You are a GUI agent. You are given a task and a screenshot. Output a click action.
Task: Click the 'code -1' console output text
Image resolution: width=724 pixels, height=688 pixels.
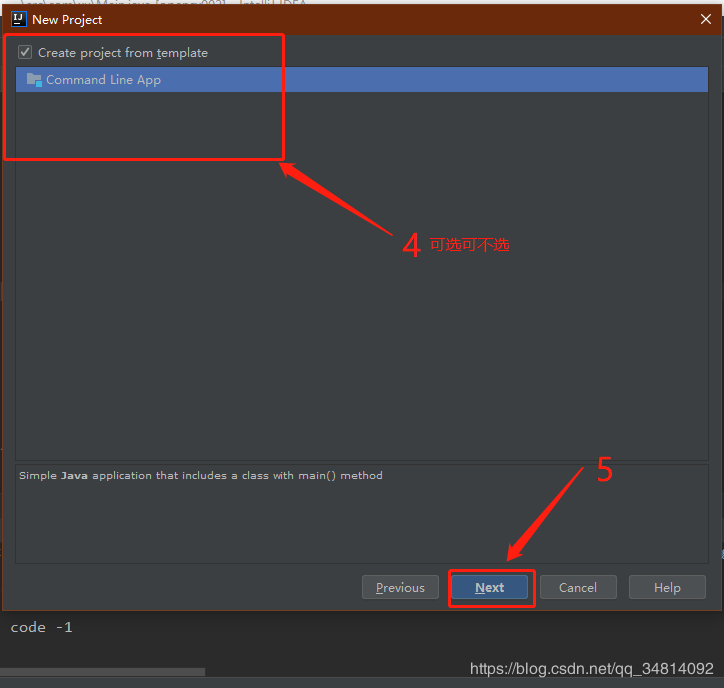pos(42,628)
